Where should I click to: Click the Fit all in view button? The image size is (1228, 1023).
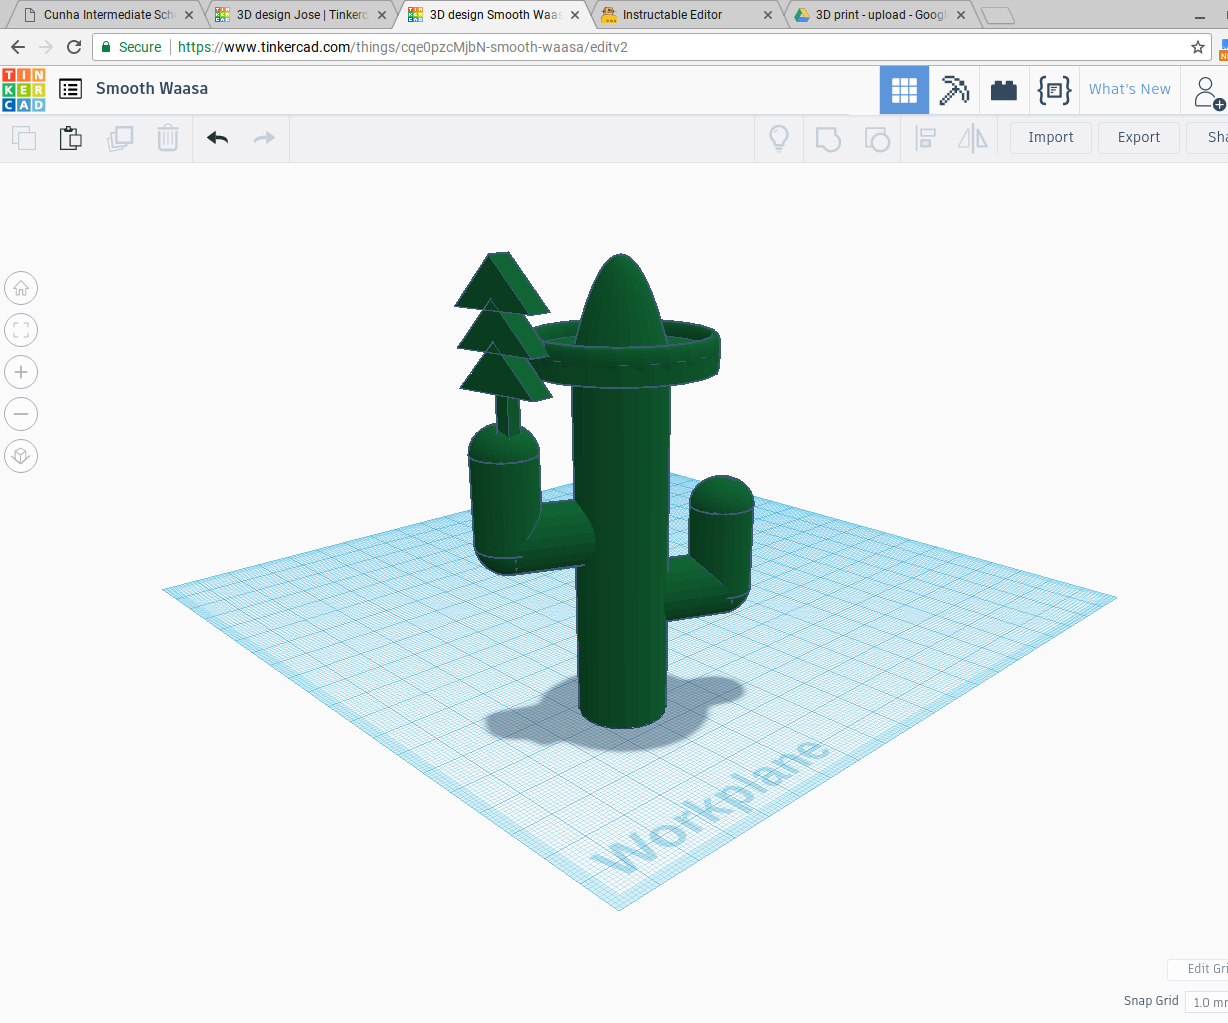pos(21,330)
